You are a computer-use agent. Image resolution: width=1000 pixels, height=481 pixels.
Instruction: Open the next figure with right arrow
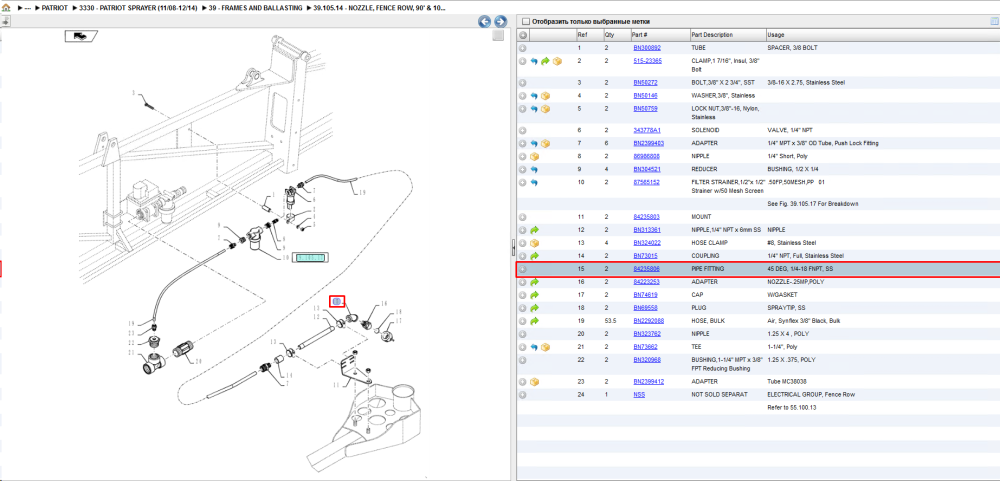tap(501, 22)
